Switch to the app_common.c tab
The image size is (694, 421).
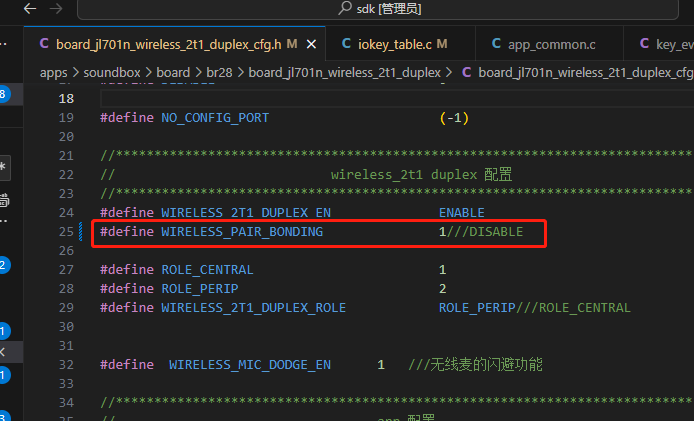pyautogui.click(x=549, y=43)
